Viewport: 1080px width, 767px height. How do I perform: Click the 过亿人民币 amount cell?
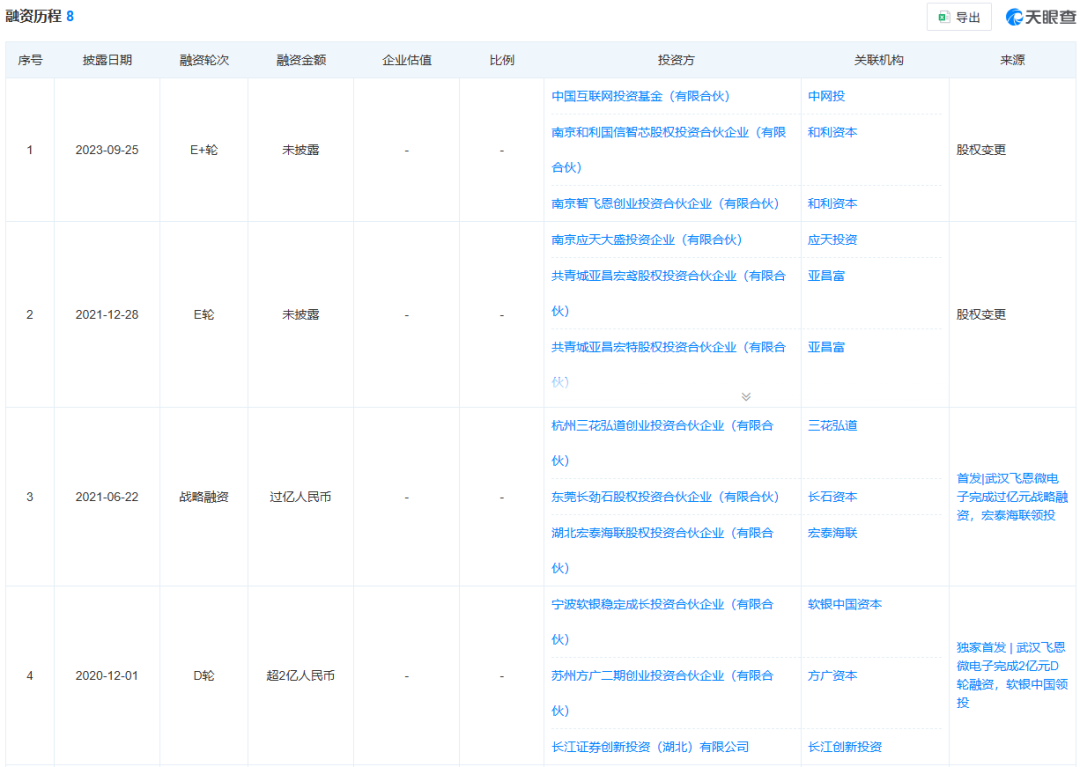click(300, 497)
